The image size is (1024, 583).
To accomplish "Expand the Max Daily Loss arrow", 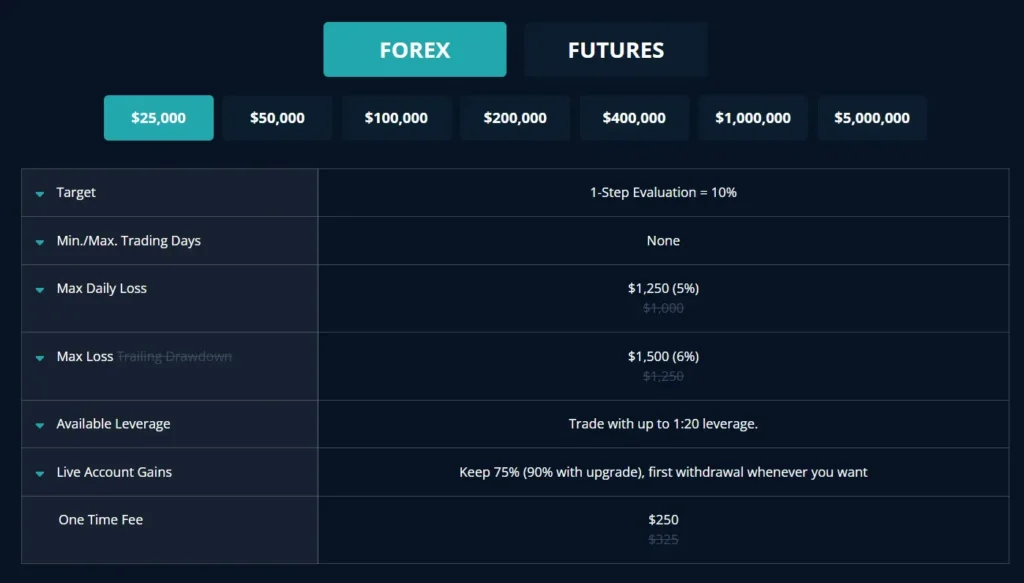I will (x=40, y=290).
